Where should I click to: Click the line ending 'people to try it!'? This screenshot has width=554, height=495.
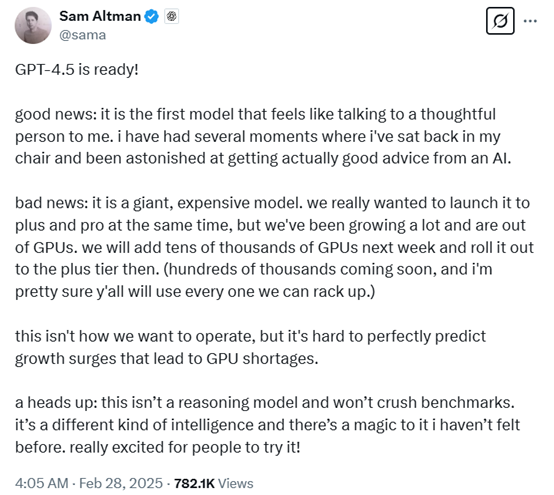point(158,447)
